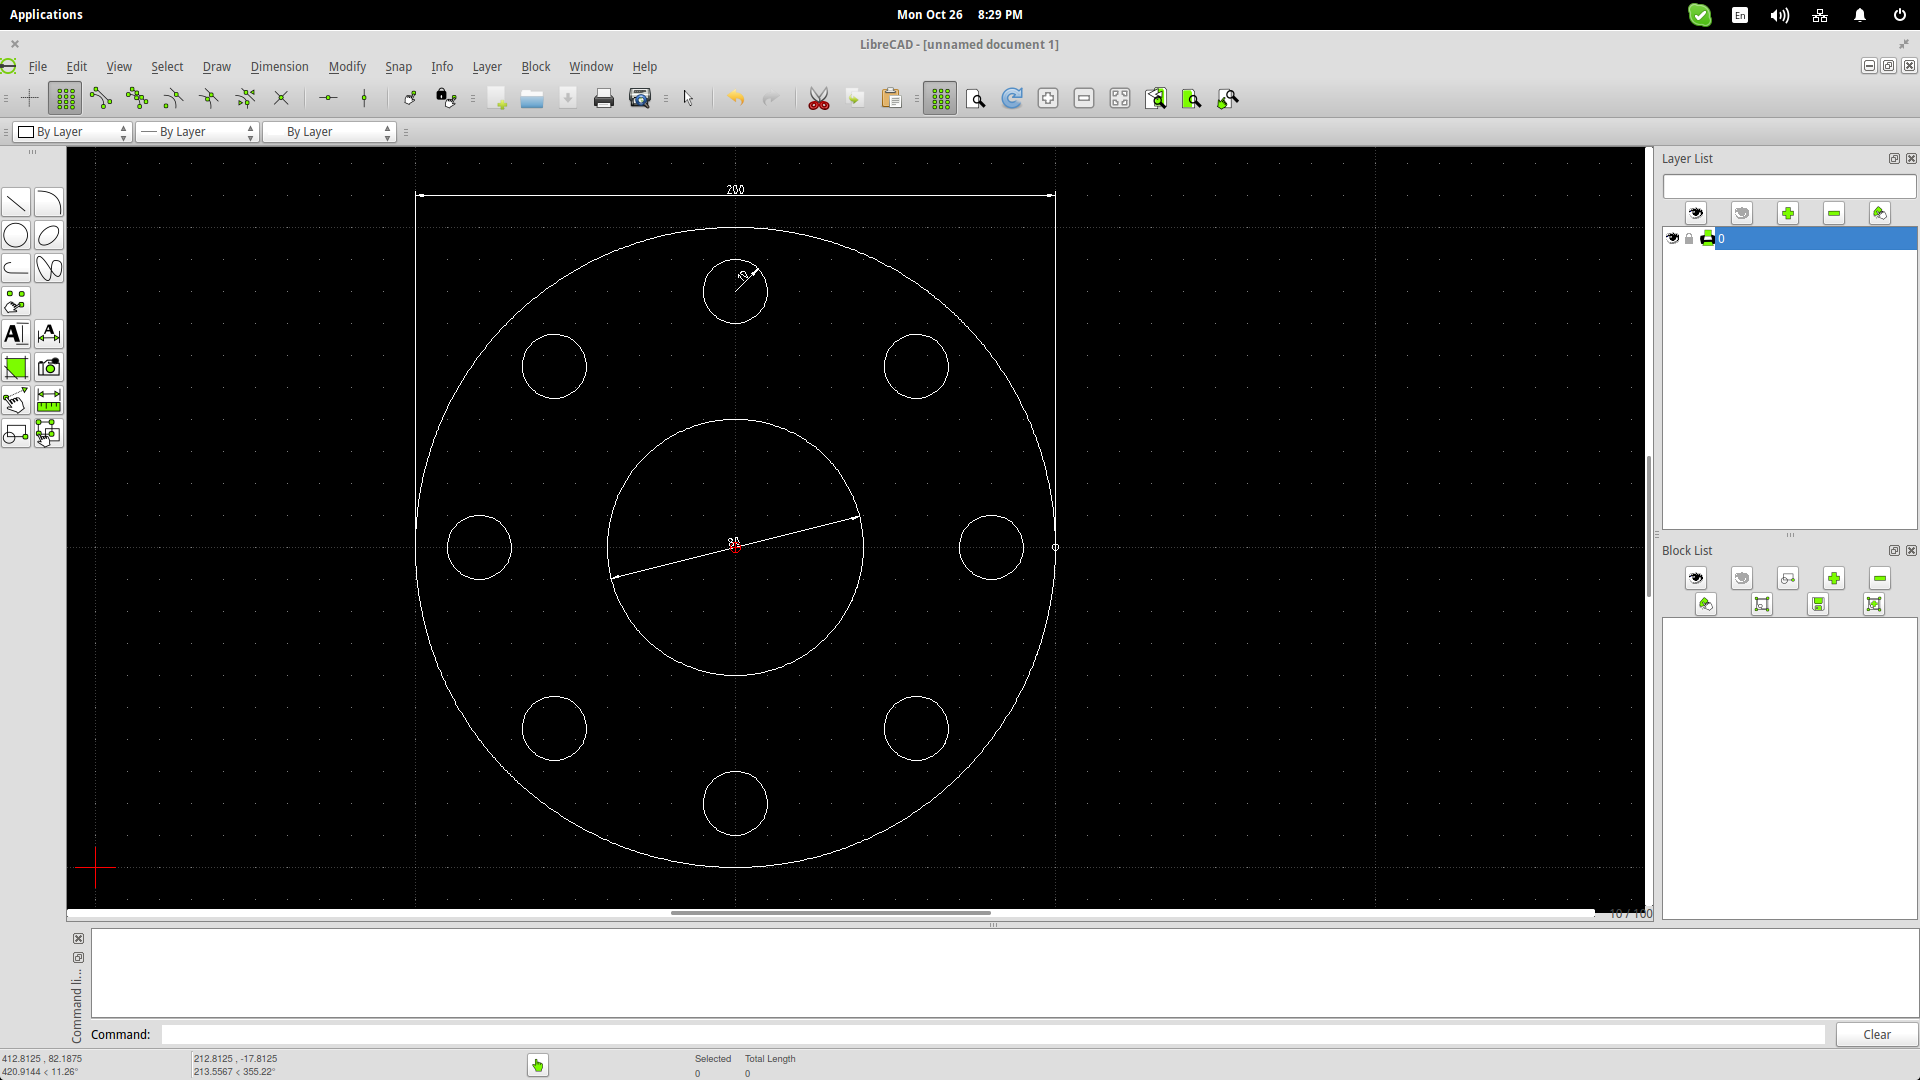The image size is (1920, 1080).
Task: Open the Modify tools
Action: click(16, 401)
